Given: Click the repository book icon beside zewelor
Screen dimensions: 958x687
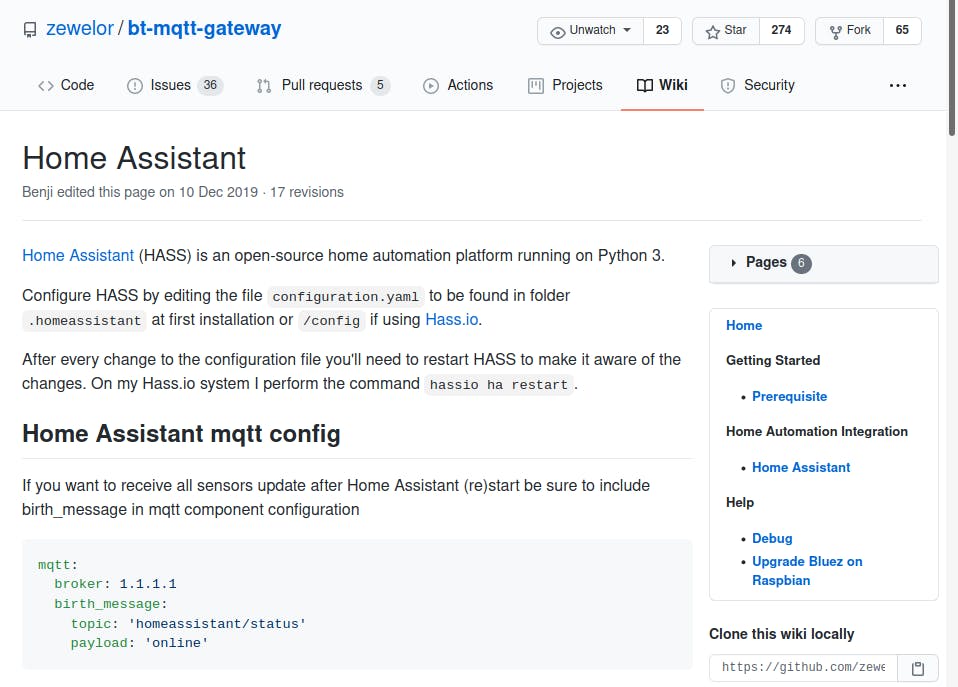Looking at the screenshot, I should point(30,30).
